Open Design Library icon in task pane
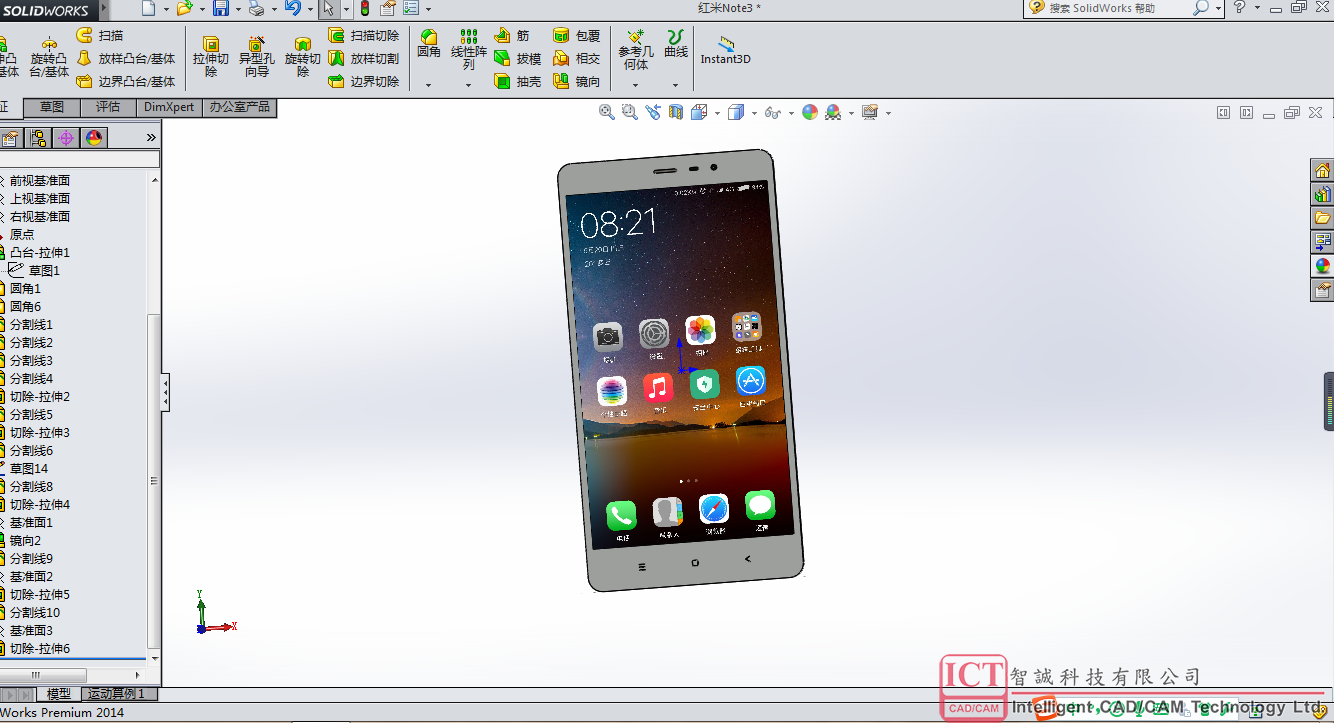Image resolution: width=1334 pixels, height=723 pixels. pos(1322,193)
